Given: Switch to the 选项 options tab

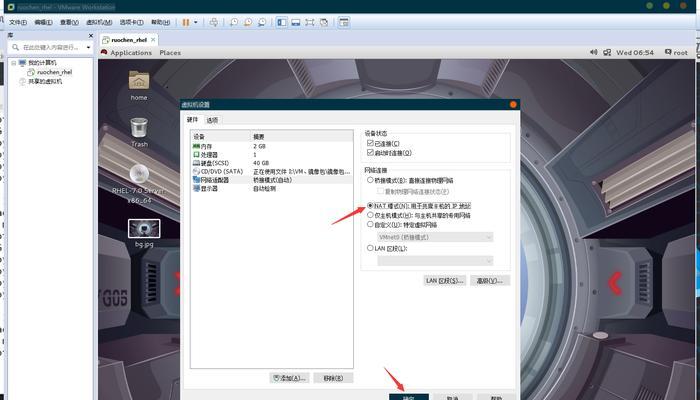Looking at the screenshot, I should click(212, 120).
